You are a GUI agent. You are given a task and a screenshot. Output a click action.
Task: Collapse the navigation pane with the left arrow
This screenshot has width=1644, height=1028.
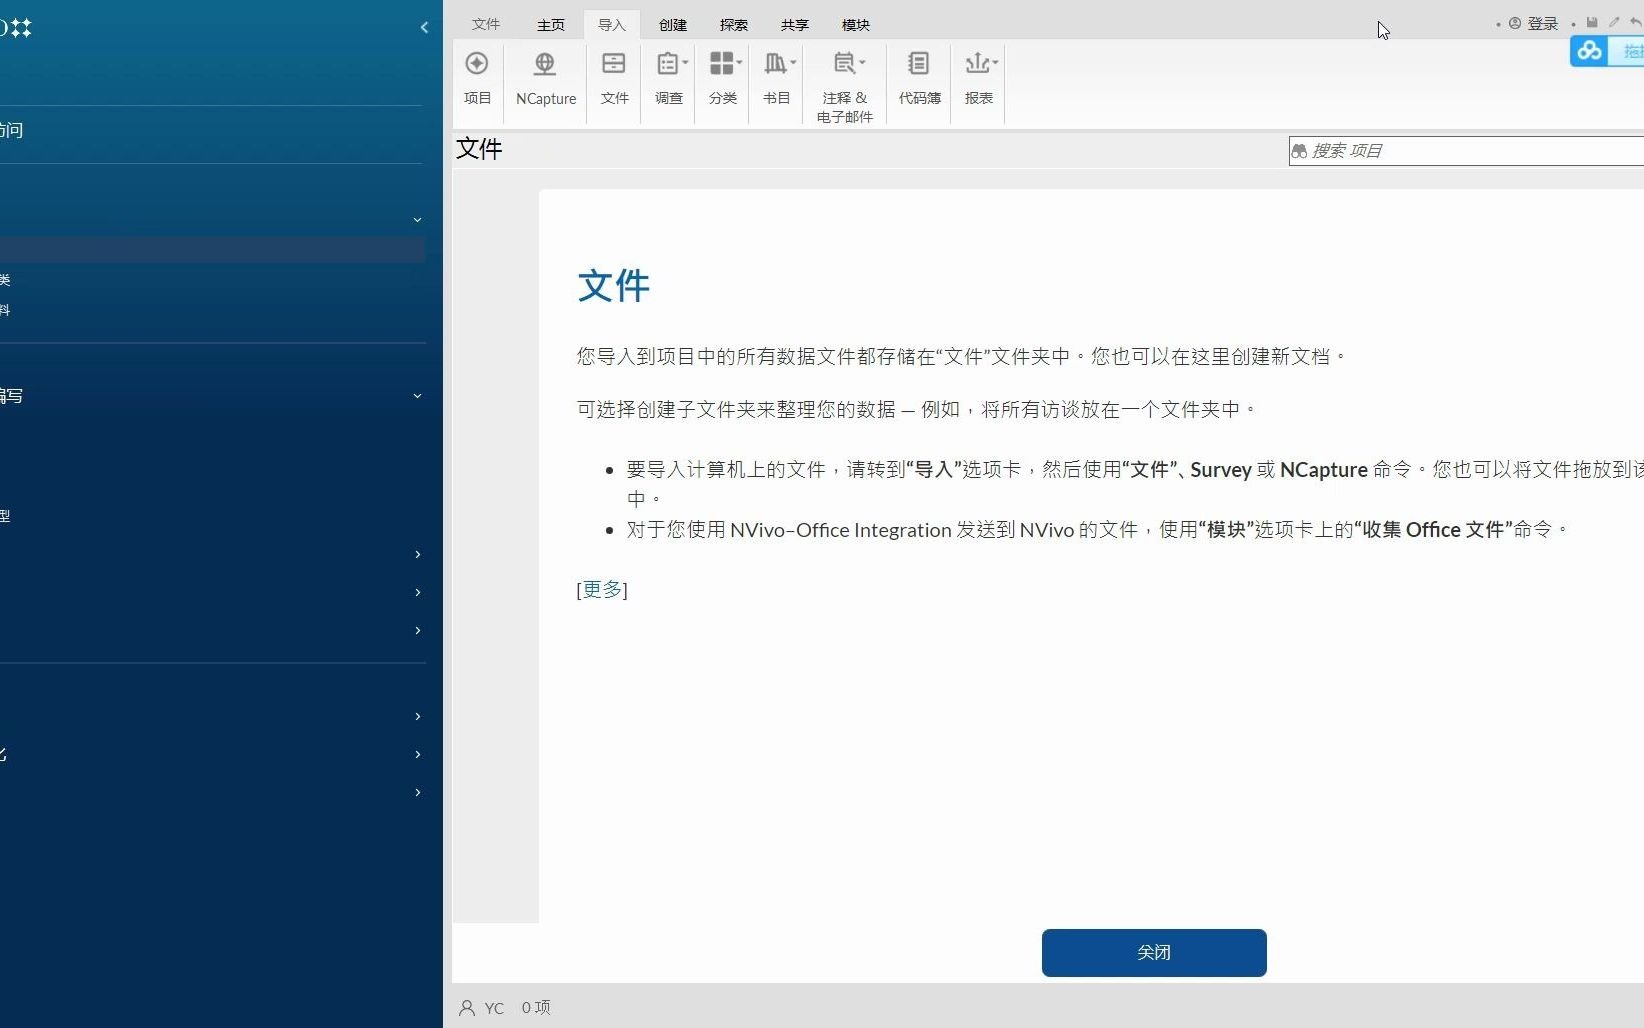click(424, 28)
